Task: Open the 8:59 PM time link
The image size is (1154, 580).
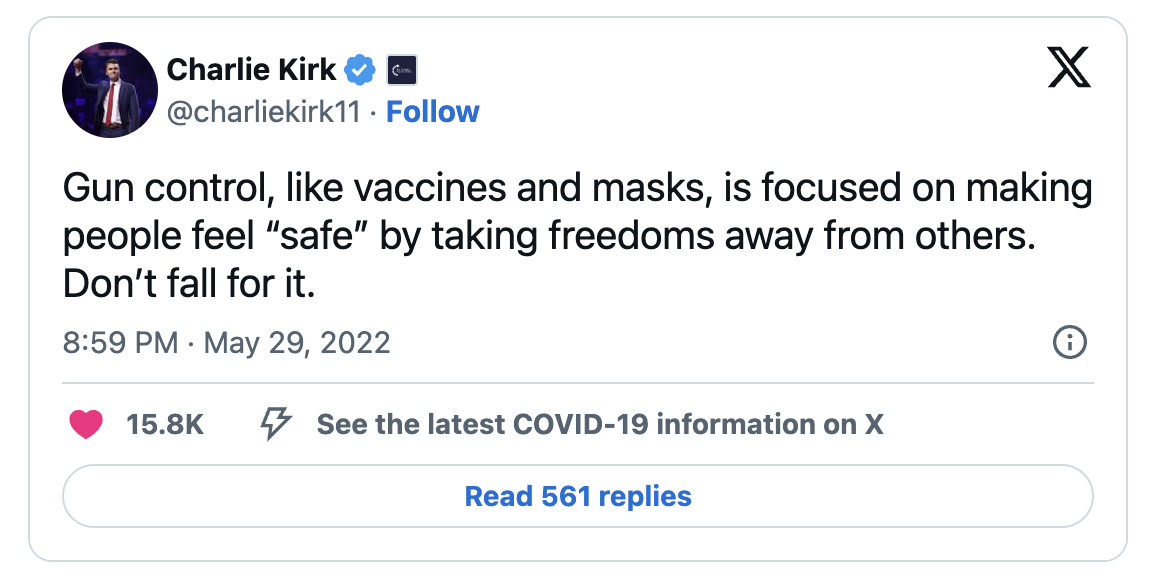Action: click(121, 343)
